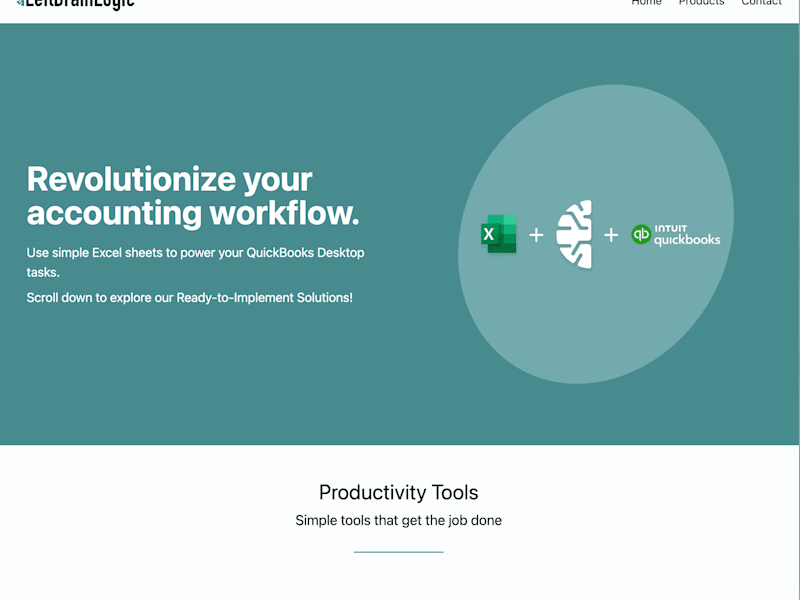Click the Excel spreadsheet icon

pyautogui.click(x=498, y=234)
